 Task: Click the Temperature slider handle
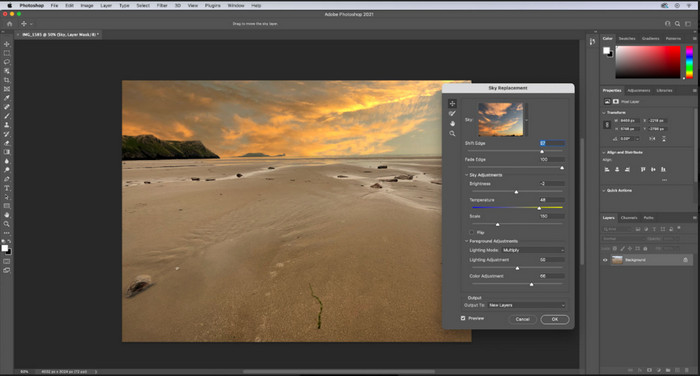[539, 208]
